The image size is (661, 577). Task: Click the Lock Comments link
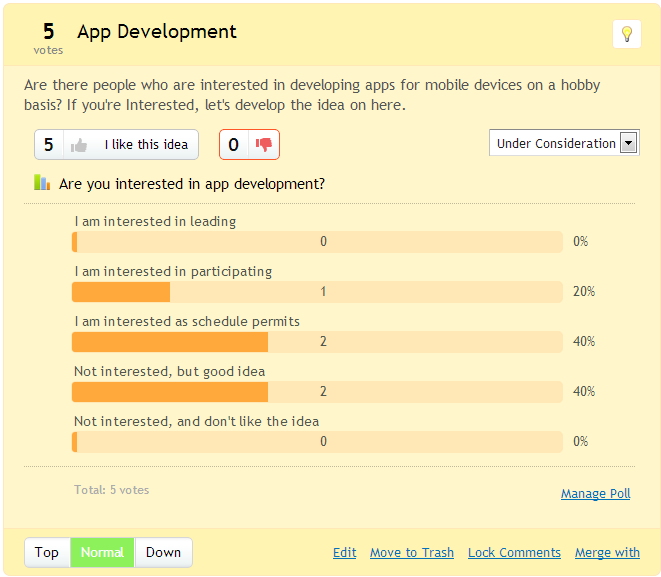(514, 552)
